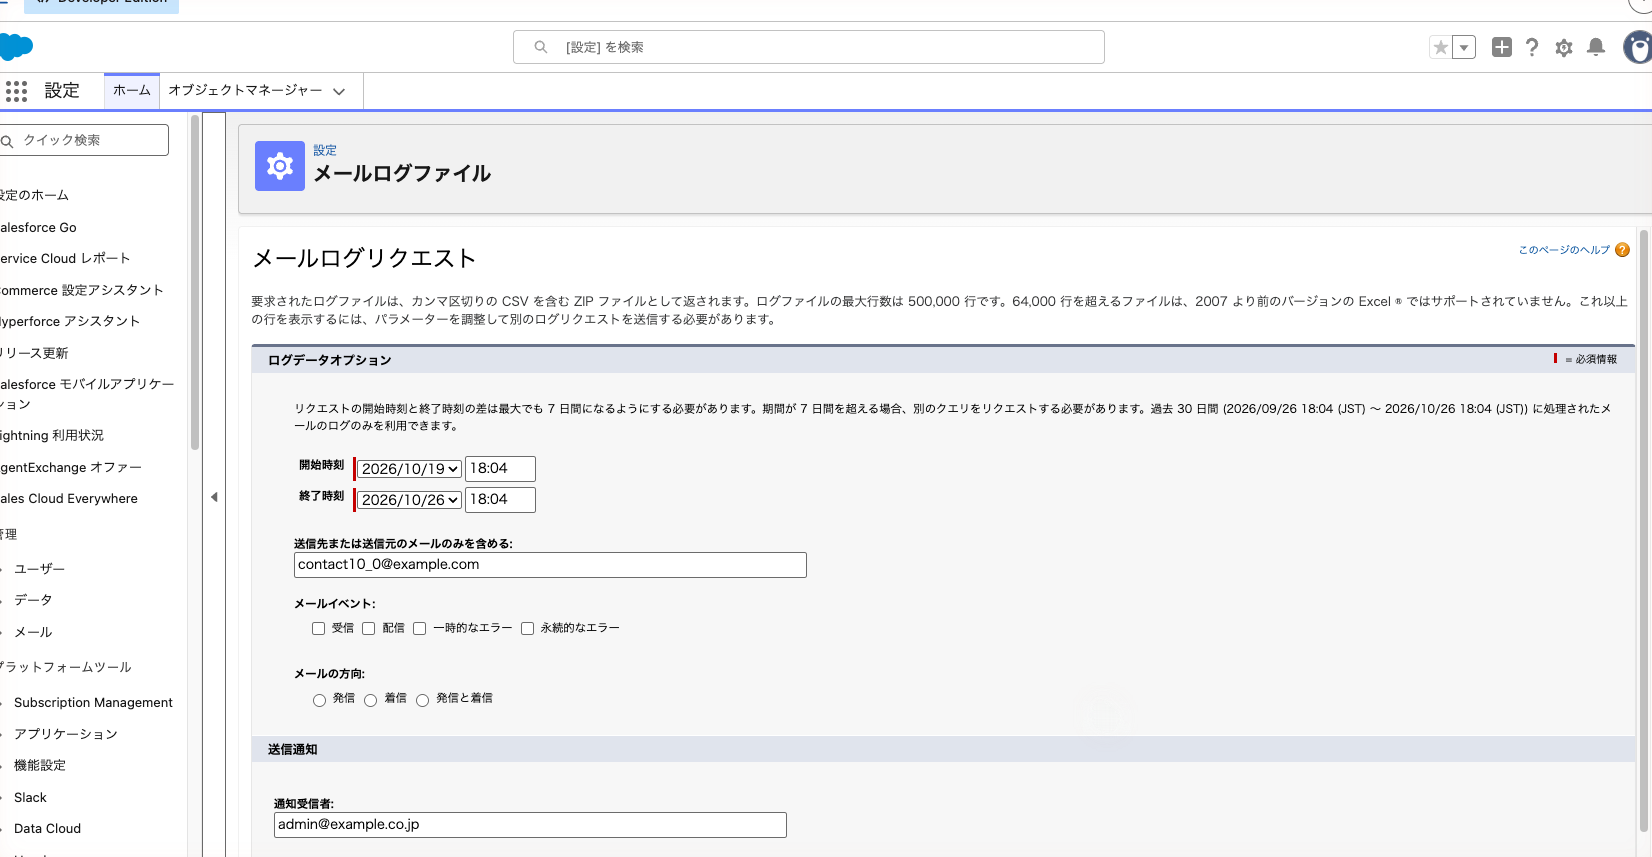Open 設定のホーム in sidebar
This screenshot has height=857, width=1652.
[x=34, y=195]
